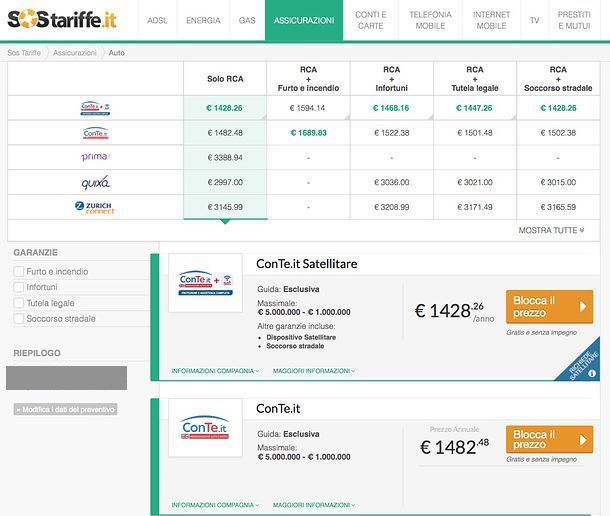Click the € 3388.94 Prima price cell
This screenshot has height=516, width=610.
[225, 157]
